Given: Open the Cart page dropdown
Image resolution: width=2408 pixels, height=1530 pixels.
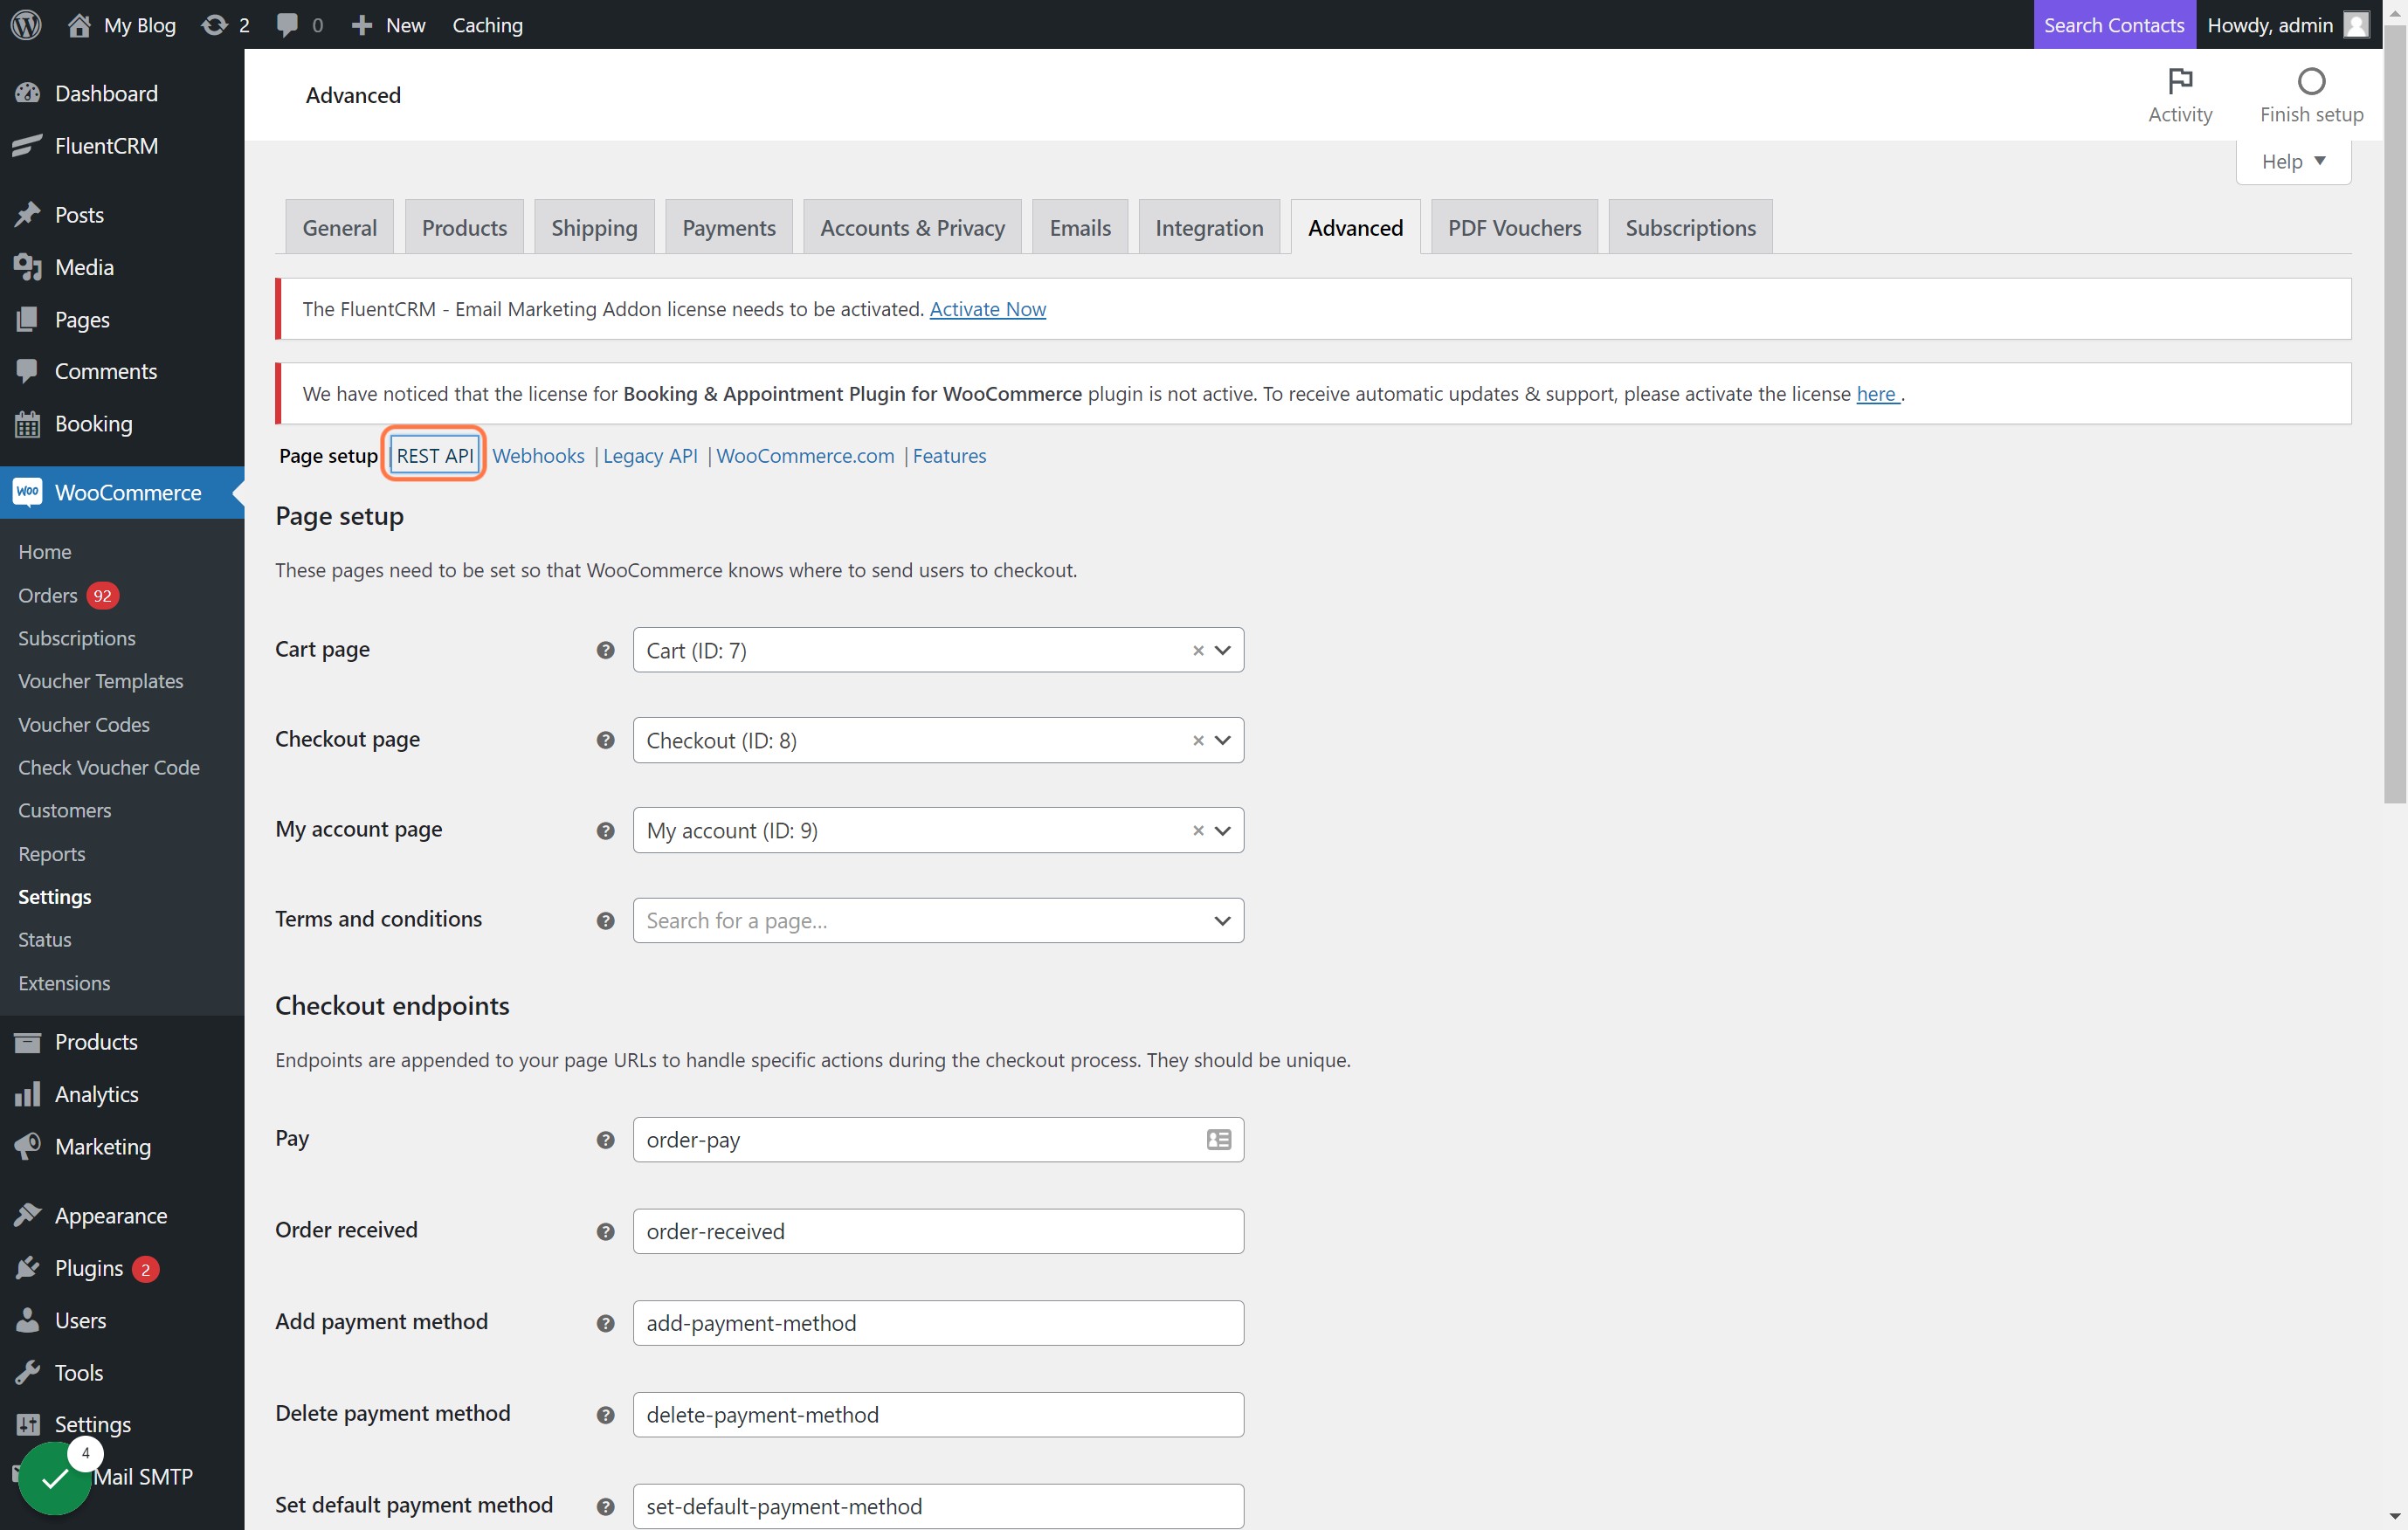Looking at the screenshot, I should click(1222, 650).
